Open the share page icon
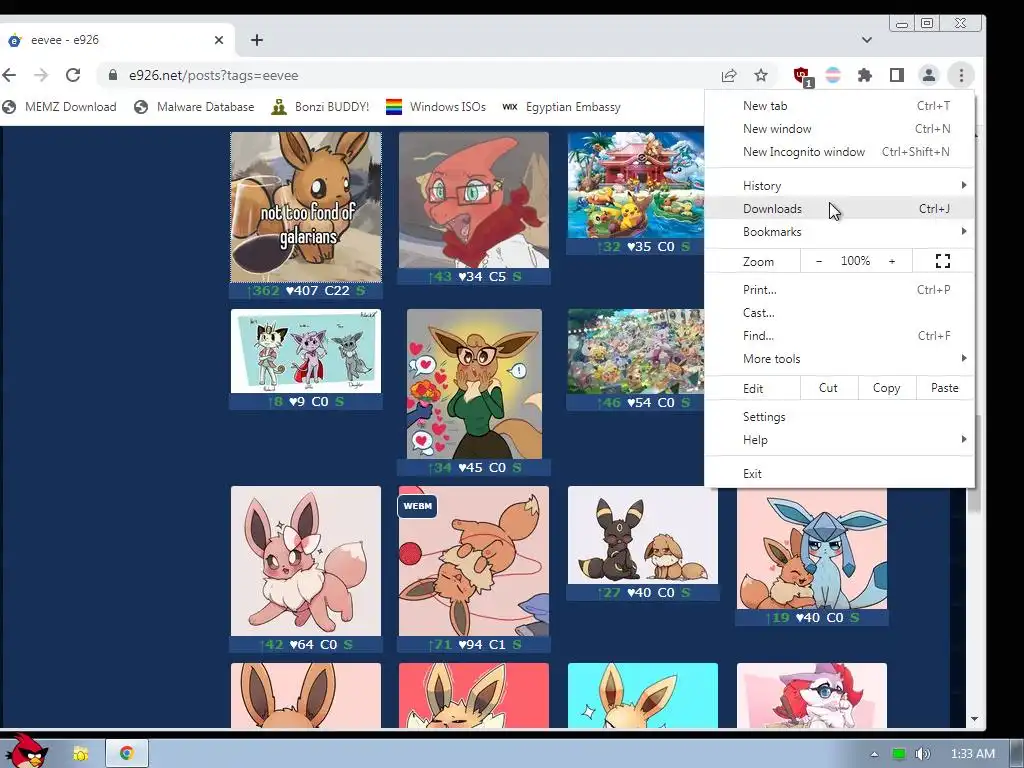Screen dimensions: 1024x768 pyautogui.click(x=729, y=75)
